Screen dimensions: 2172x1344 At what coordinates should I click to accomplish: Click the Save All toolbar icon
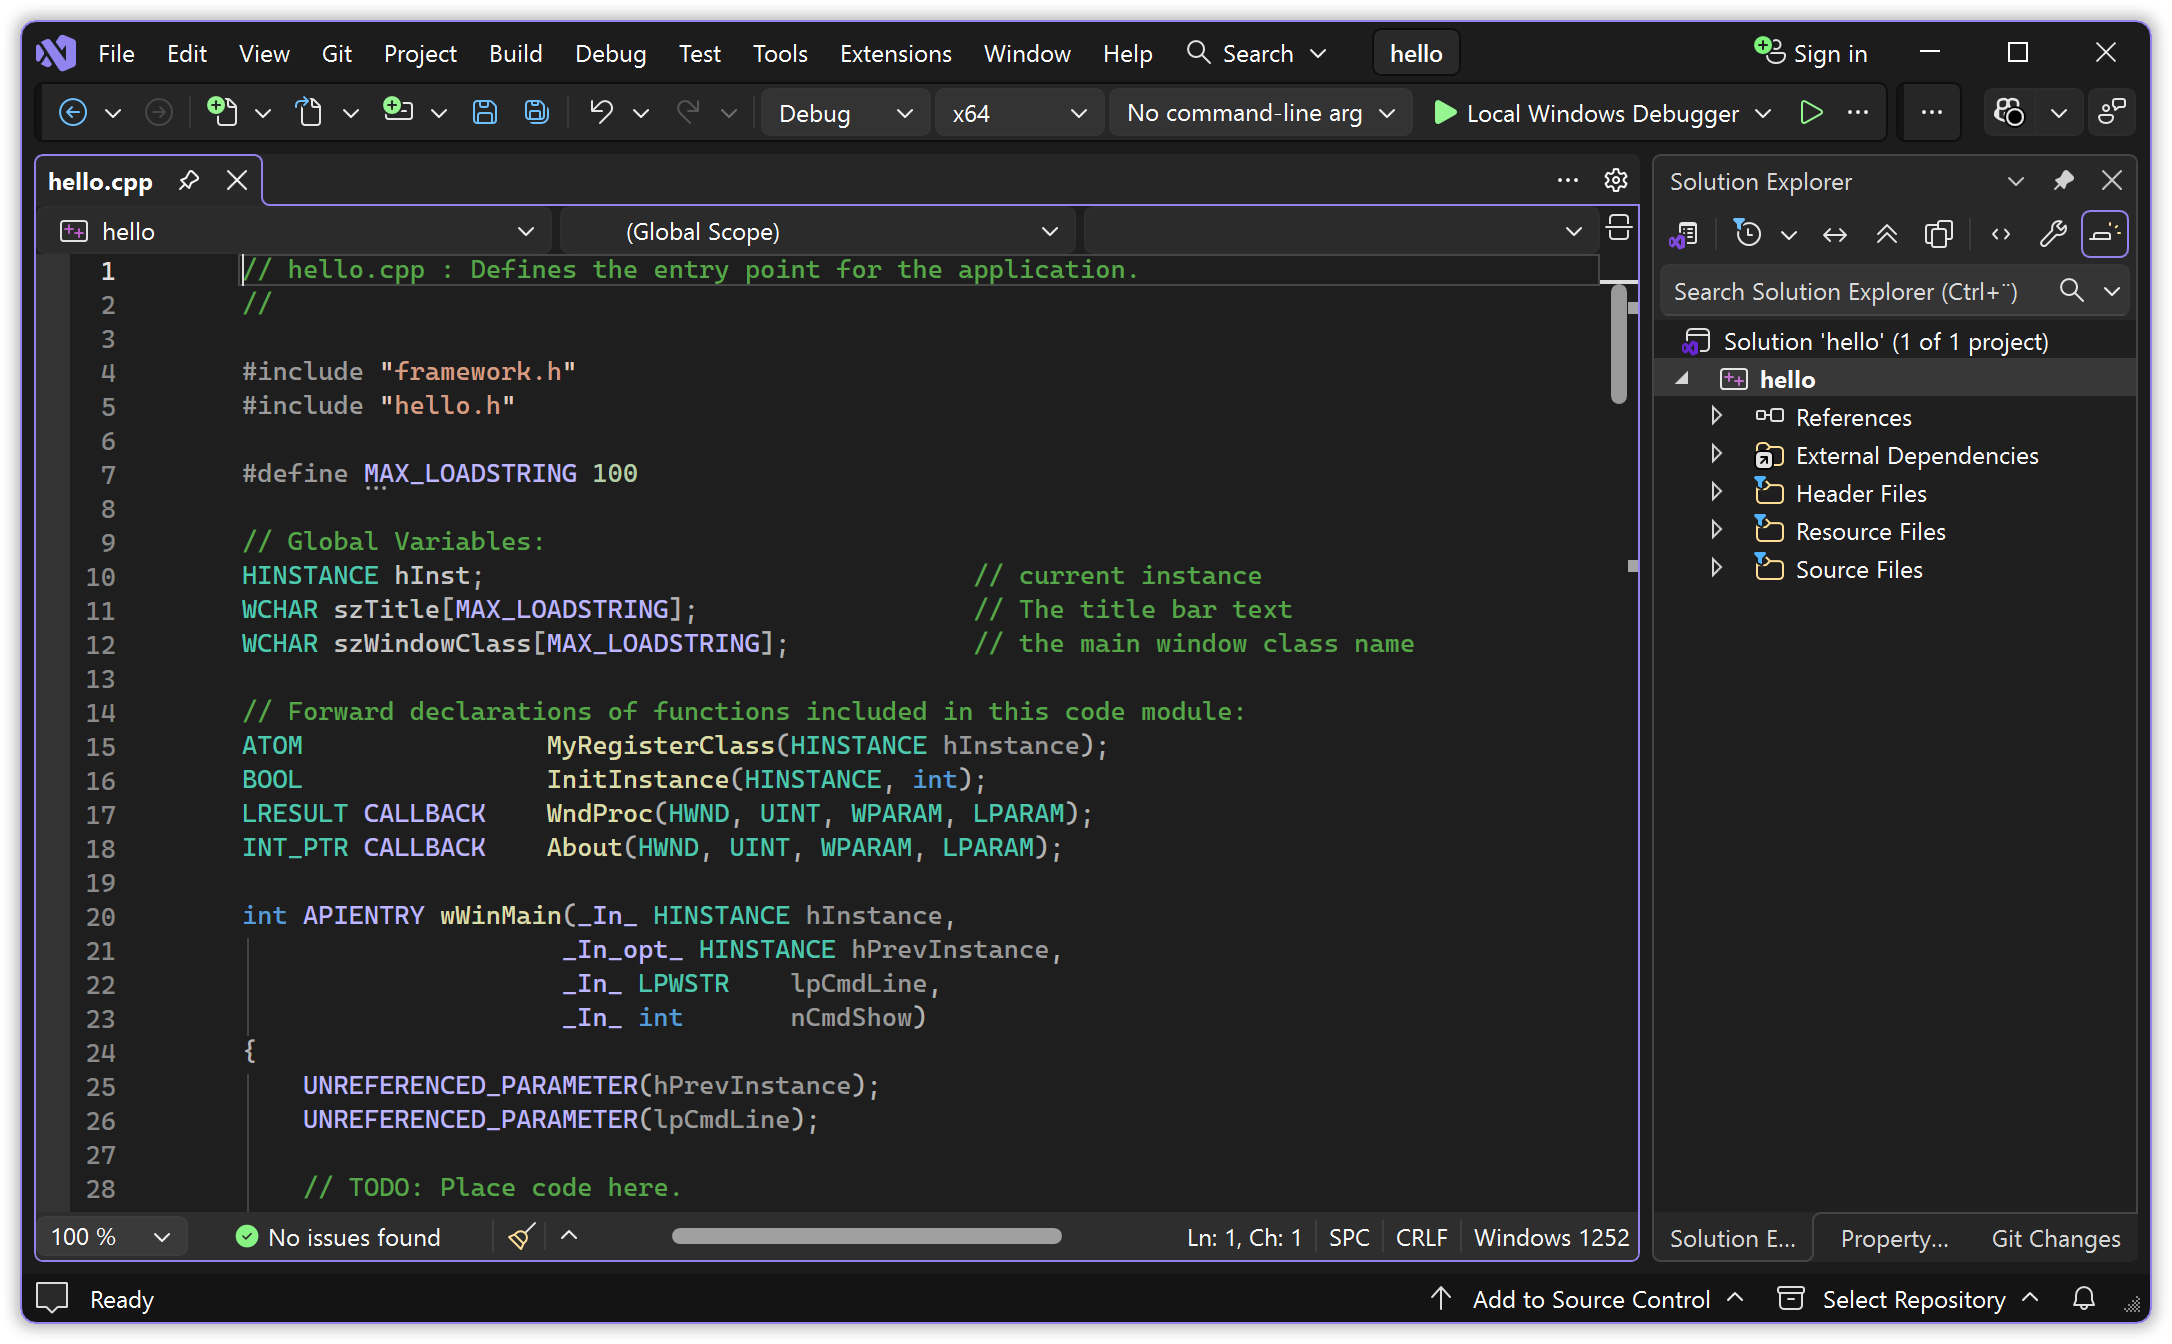[537, 112]
